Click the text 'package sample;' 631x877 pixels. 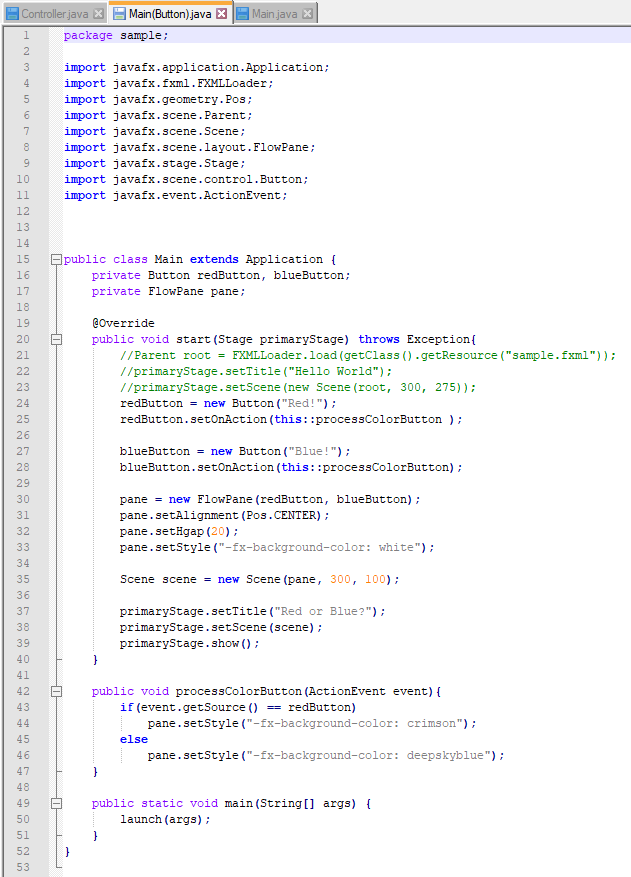(116, 36)
